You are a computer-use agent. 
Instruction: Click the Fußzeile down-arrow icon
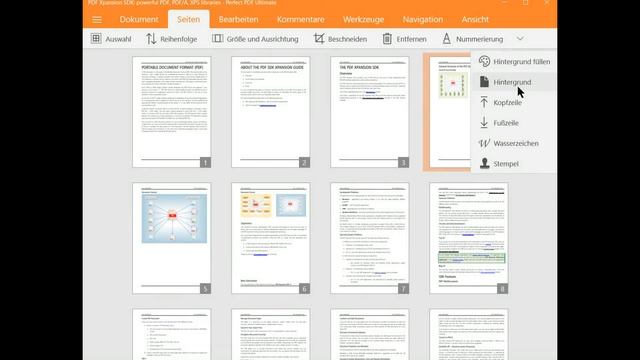pyautogui.click(x=484, y=122)
